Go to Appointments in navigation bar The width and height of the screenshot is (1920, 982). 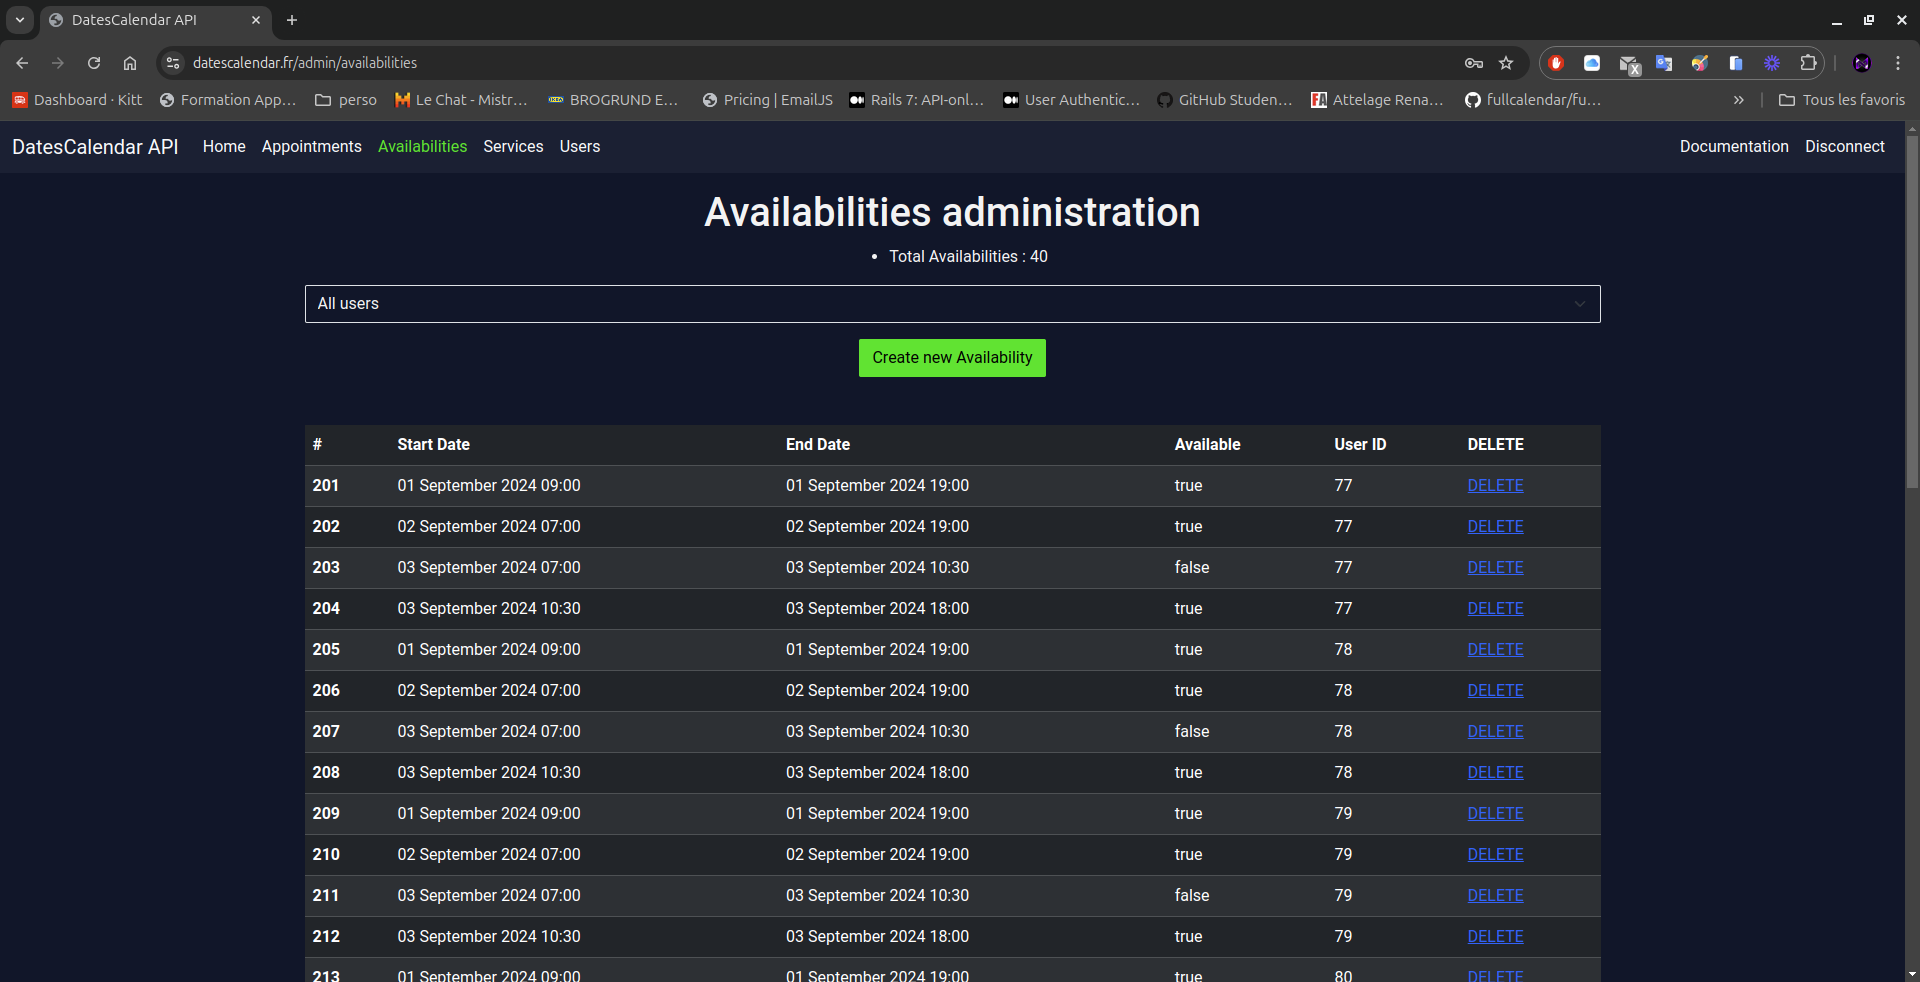(x=311, y=146)
